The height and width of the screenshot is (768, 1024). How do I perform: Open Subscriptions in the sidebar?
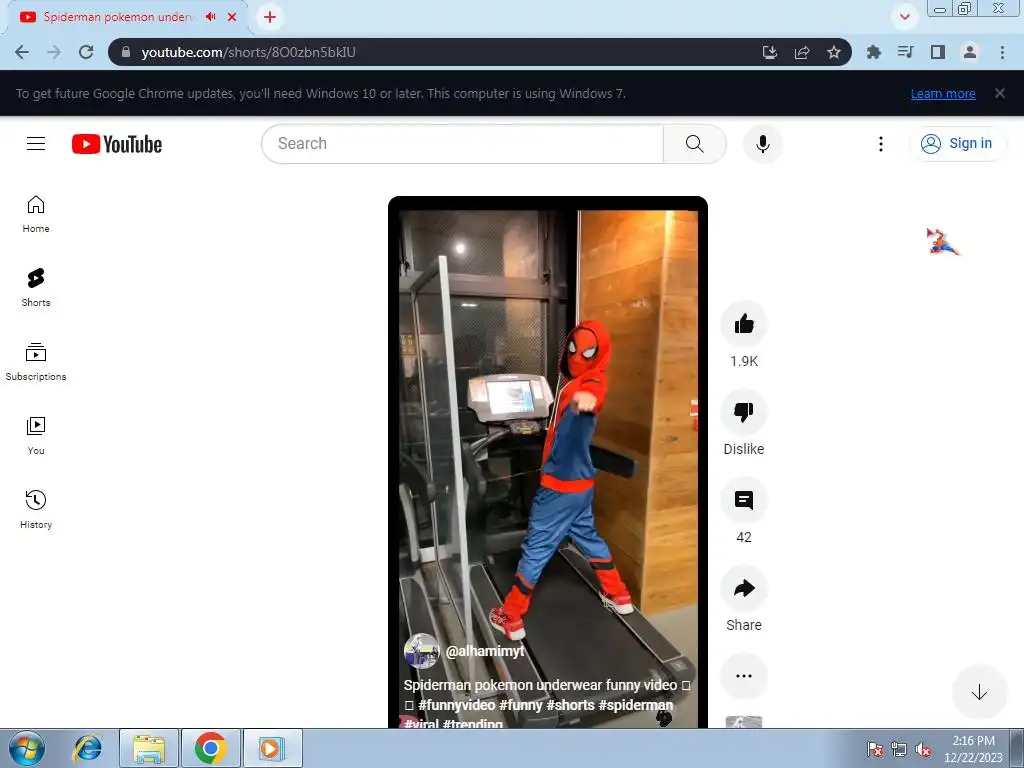click(x=36, y=361)
